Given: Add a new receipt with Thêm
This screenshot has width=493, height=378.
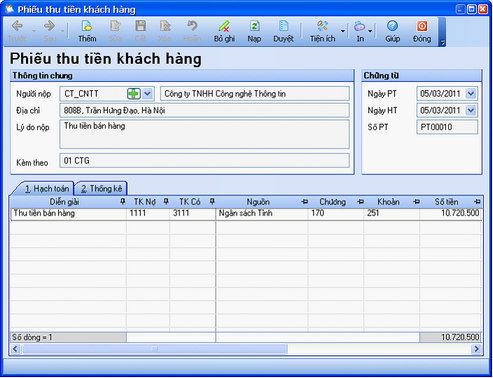Looking at the screenshot, I should [87, 31].
